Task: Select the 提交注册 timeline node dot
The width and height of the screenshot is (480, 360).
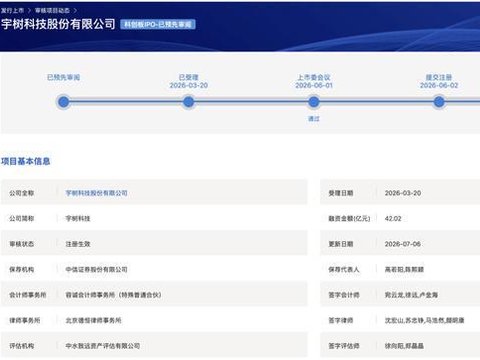Action: (x=439, y=102)
